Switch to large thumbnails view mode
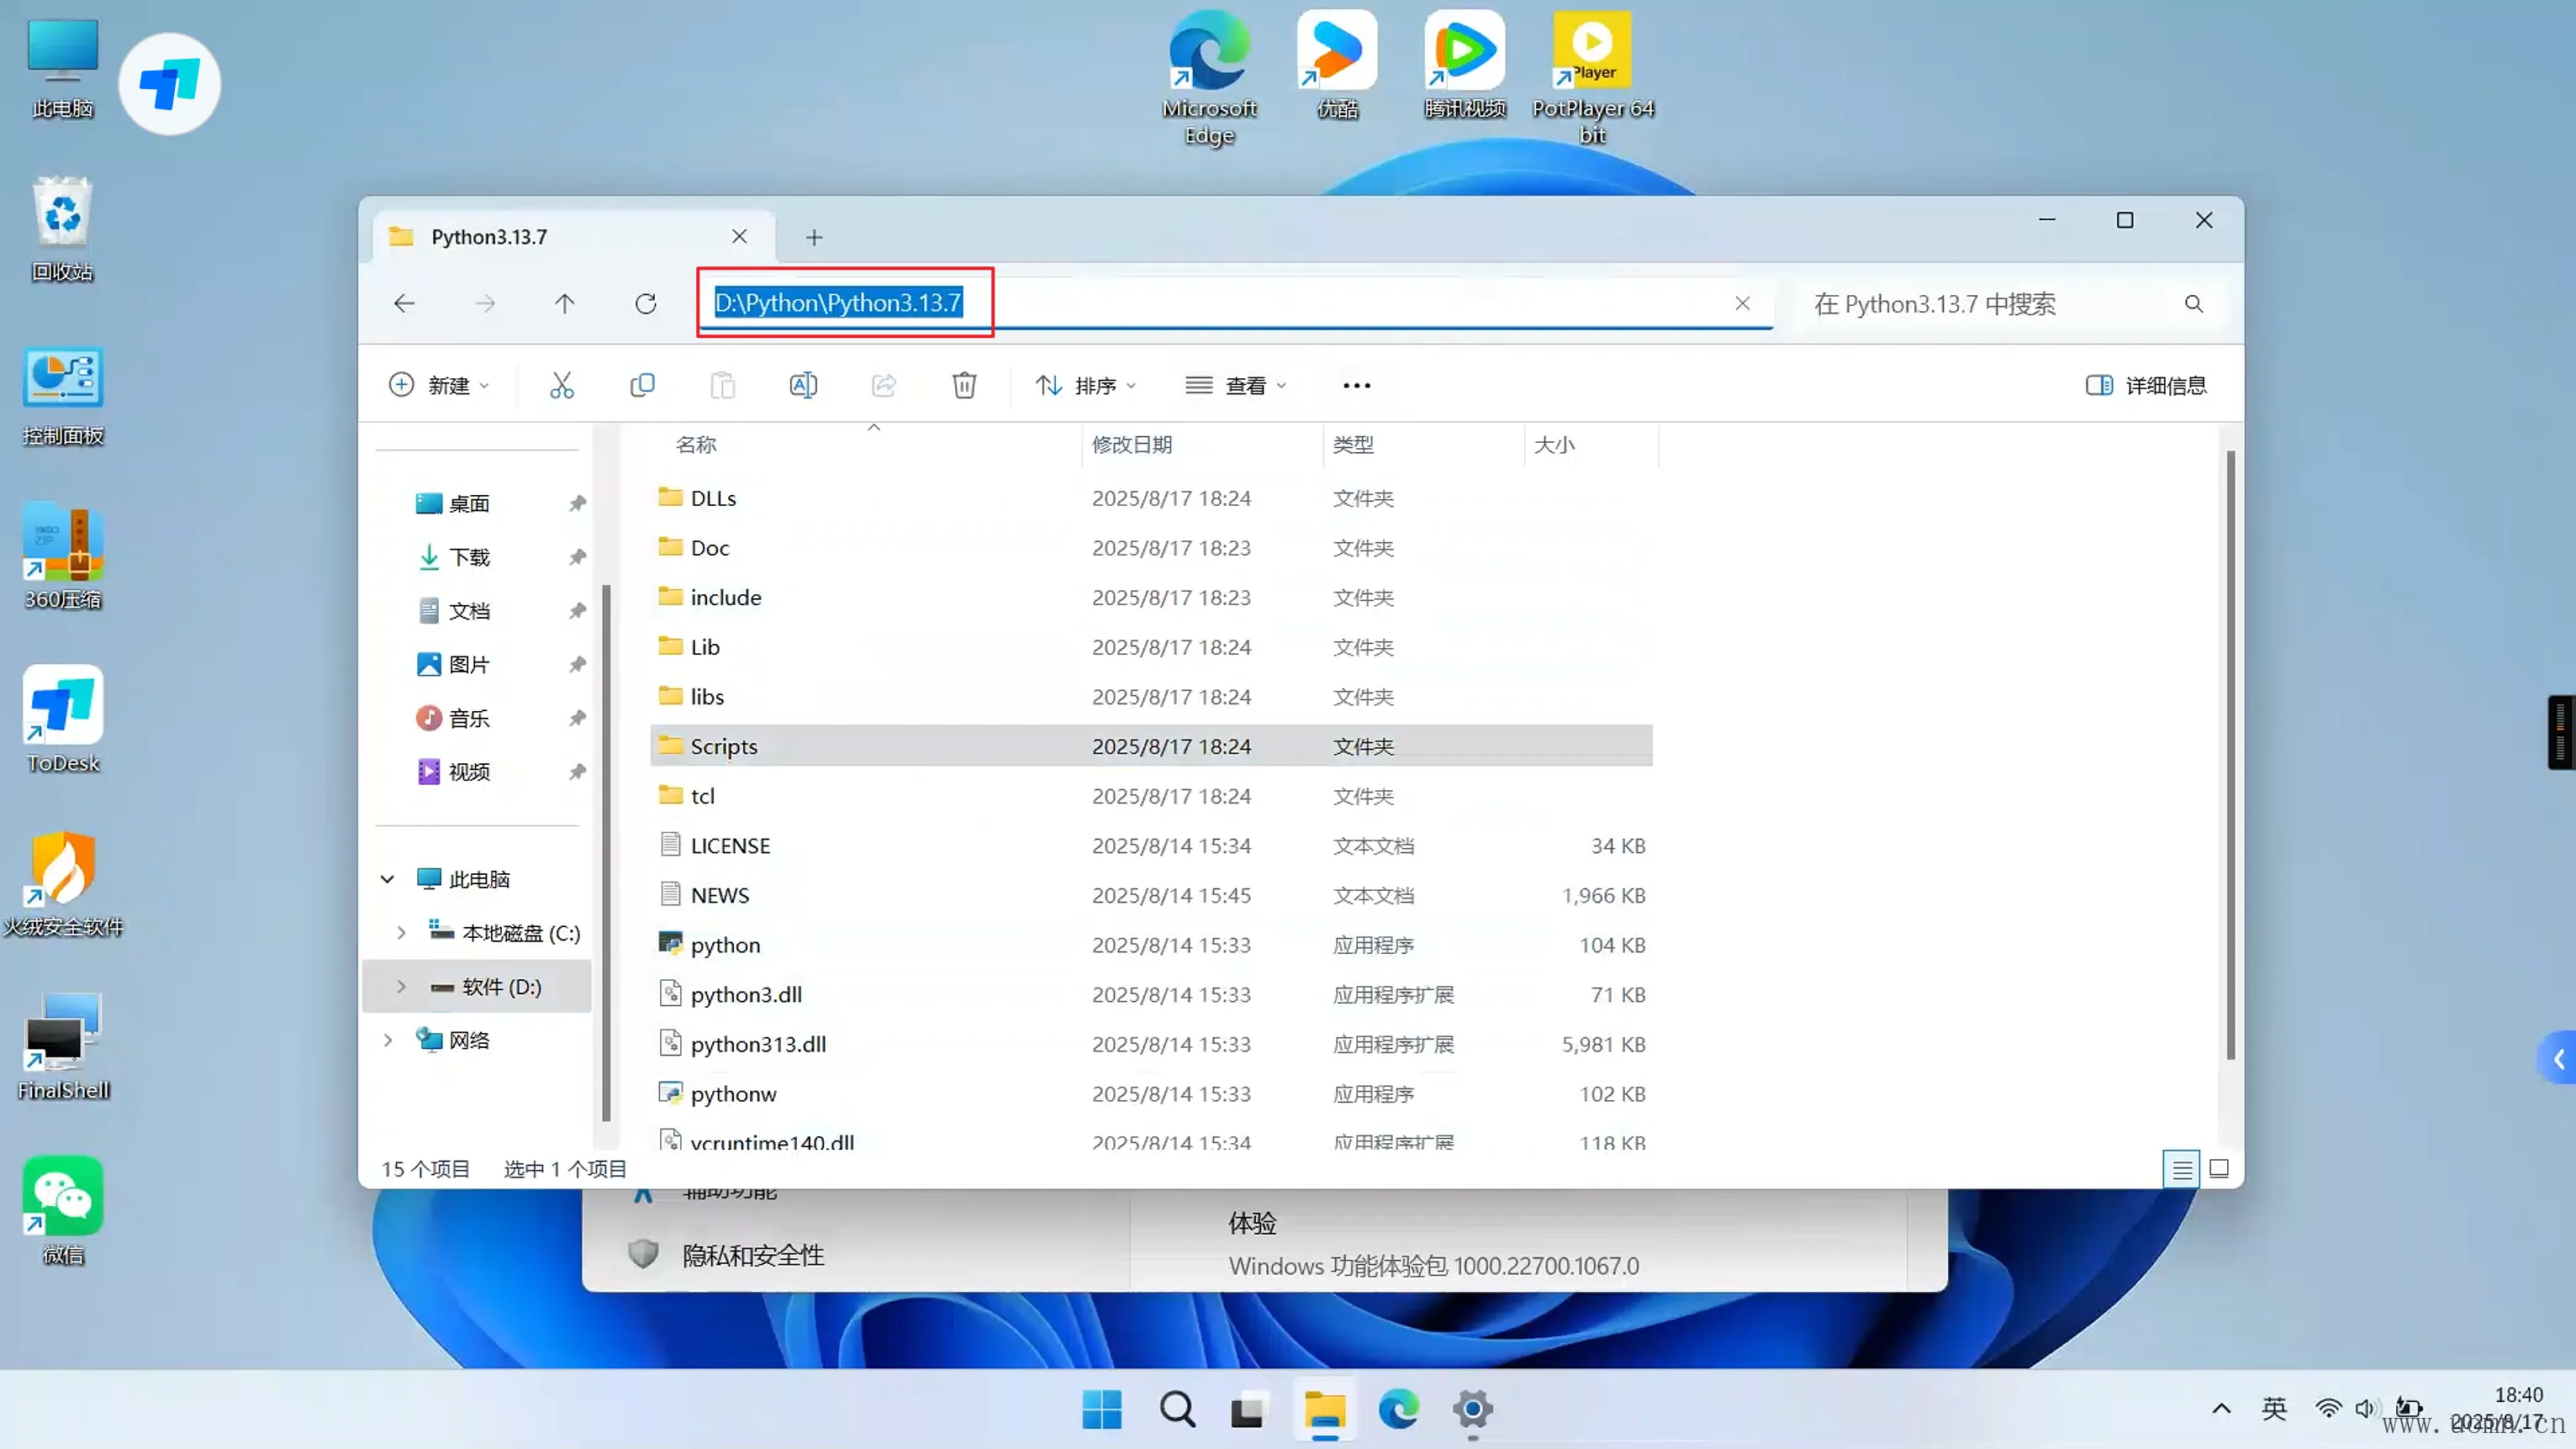Image resolution: width=2576 pixels, height=1449 pixels. 2219,1168
